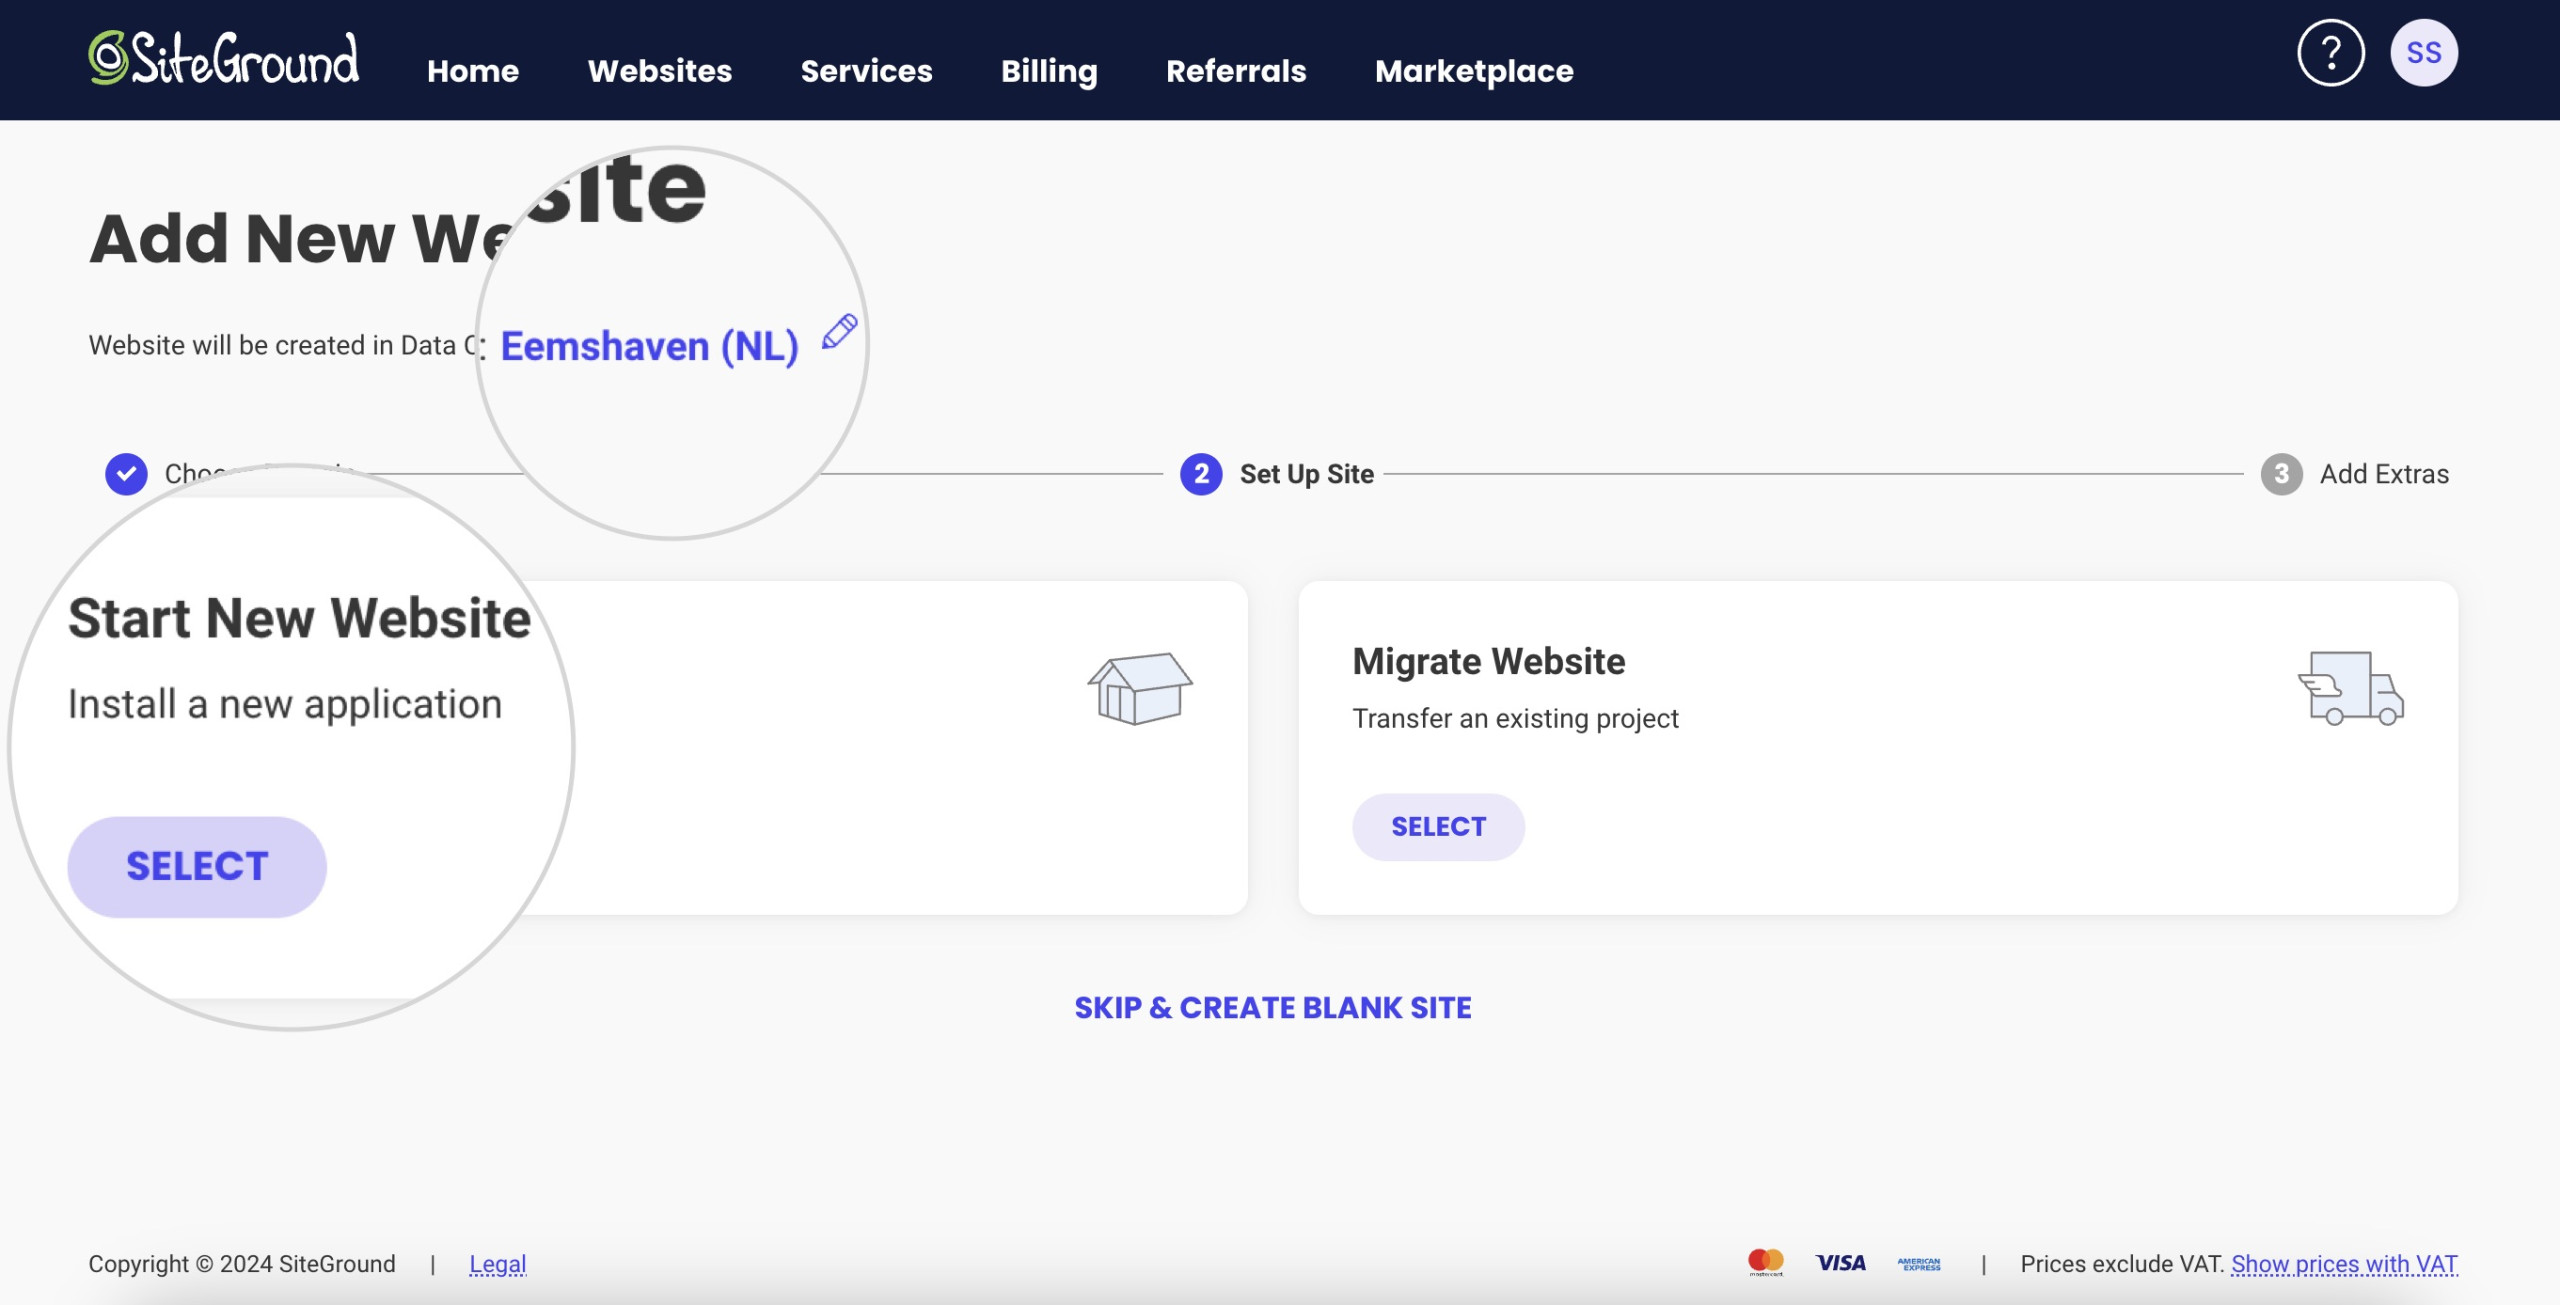2560x1305 pixels.
Task: Open the Services menu
Action: [x=867, y=71]
